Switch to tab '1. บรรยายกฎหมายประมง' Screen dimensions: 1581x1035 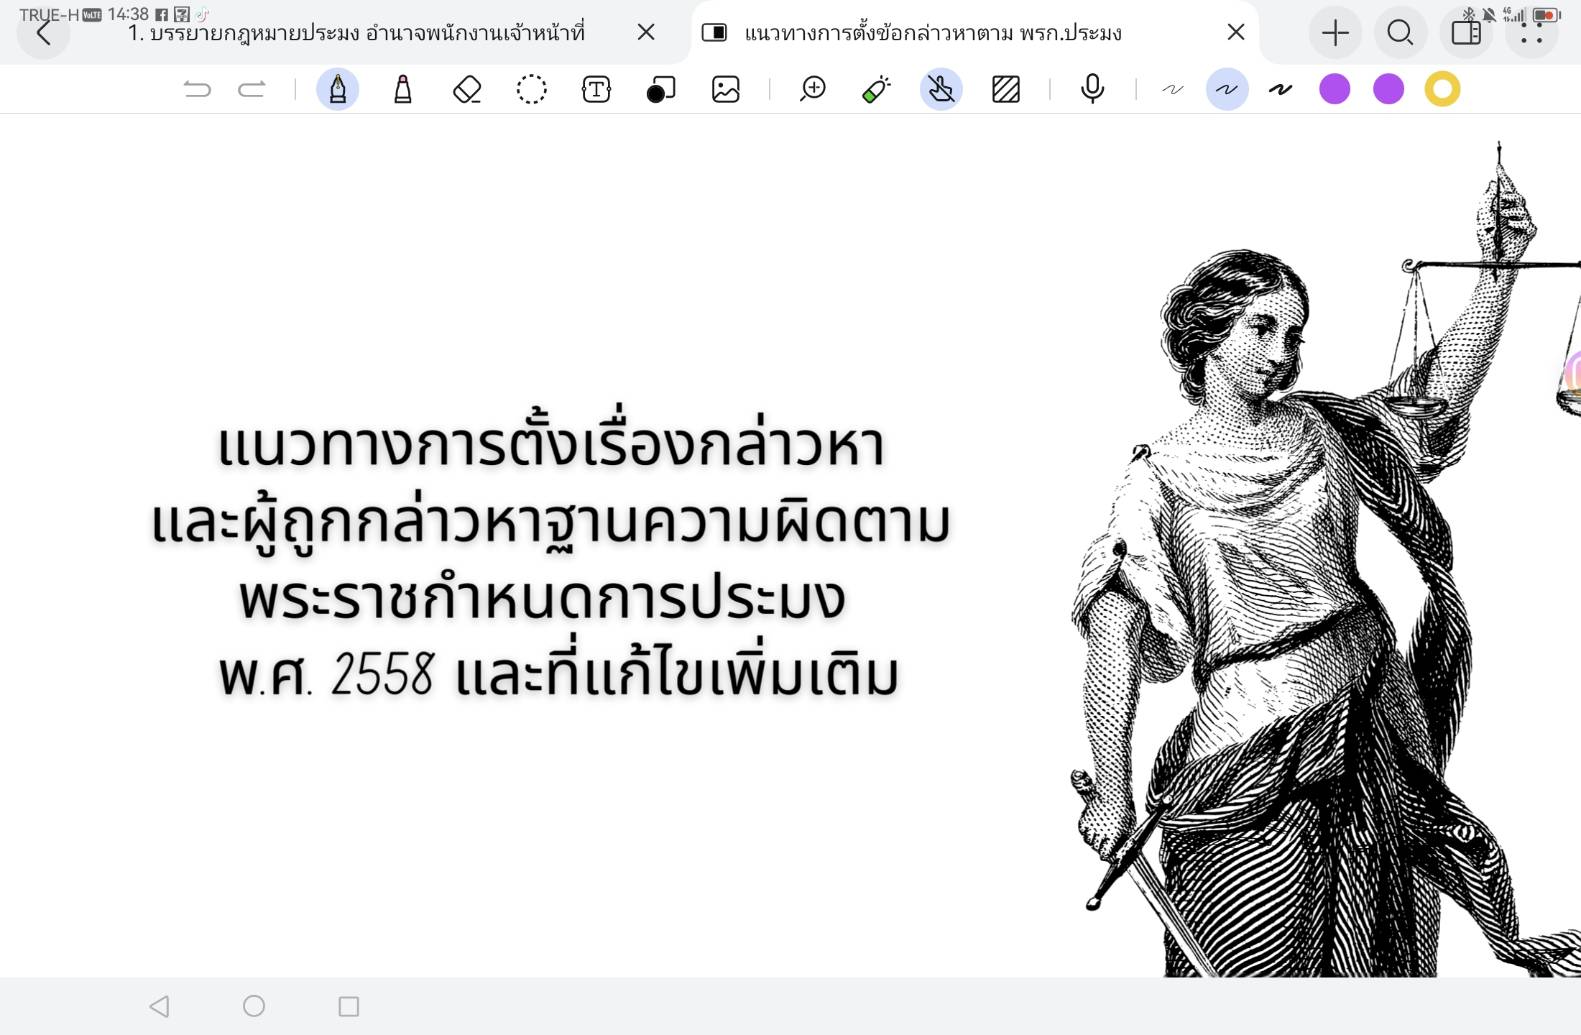click(355, 33)
